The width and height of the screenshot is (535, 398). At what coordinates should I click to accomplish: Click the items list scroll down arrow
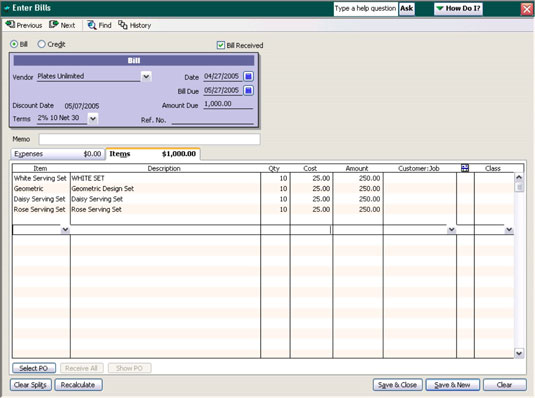(519, 353)
